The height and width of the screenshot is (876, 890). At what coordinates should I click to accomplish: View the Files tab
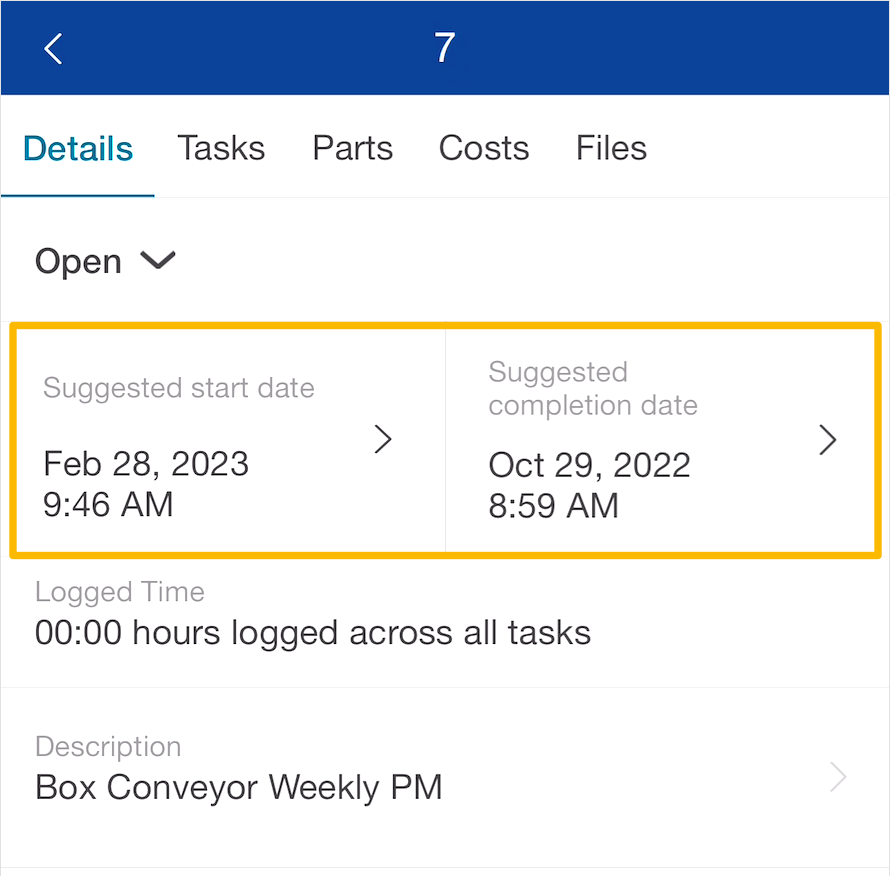[x=611, y=149]
